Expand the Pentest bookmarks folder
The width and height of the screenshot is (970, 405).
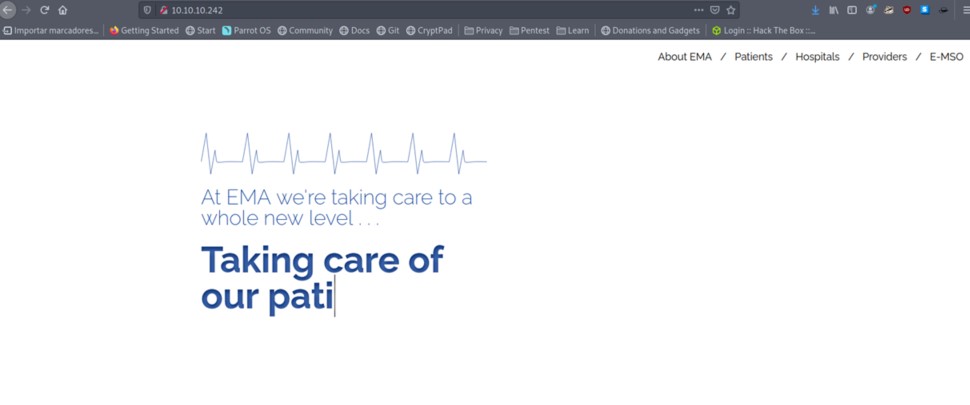coord(530,30)
